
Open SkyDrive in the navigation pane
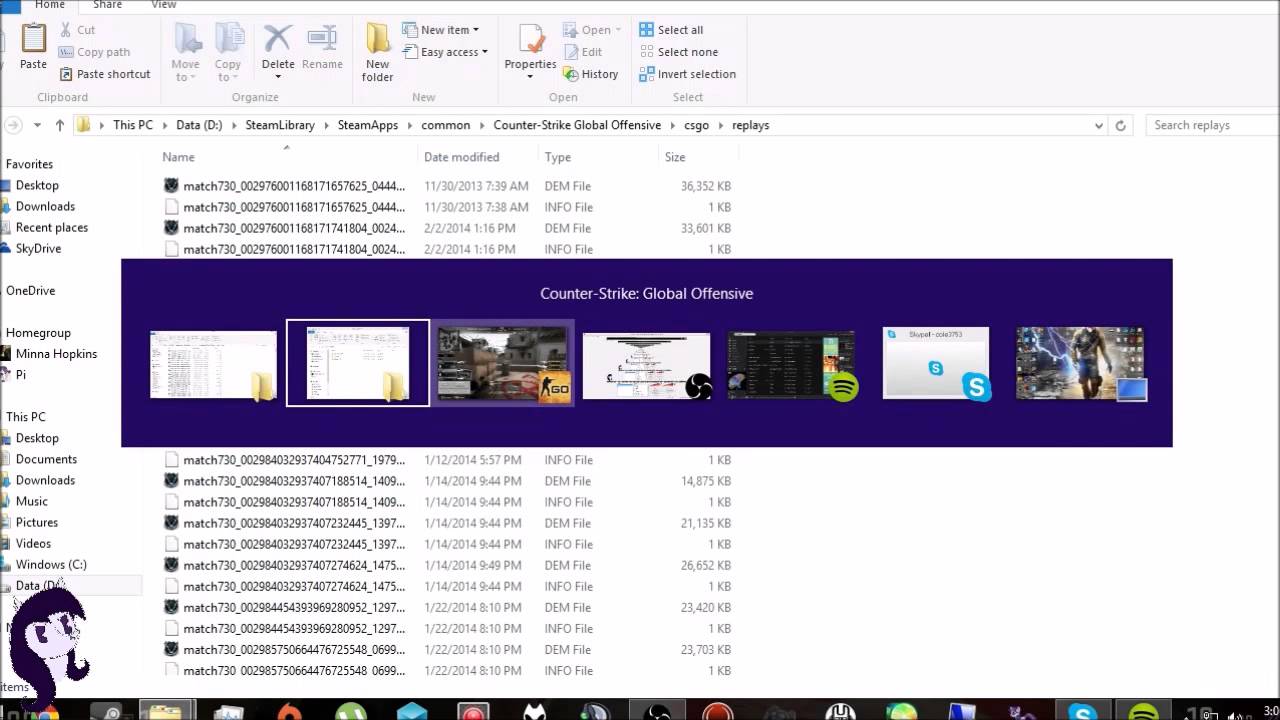point(38,248)
